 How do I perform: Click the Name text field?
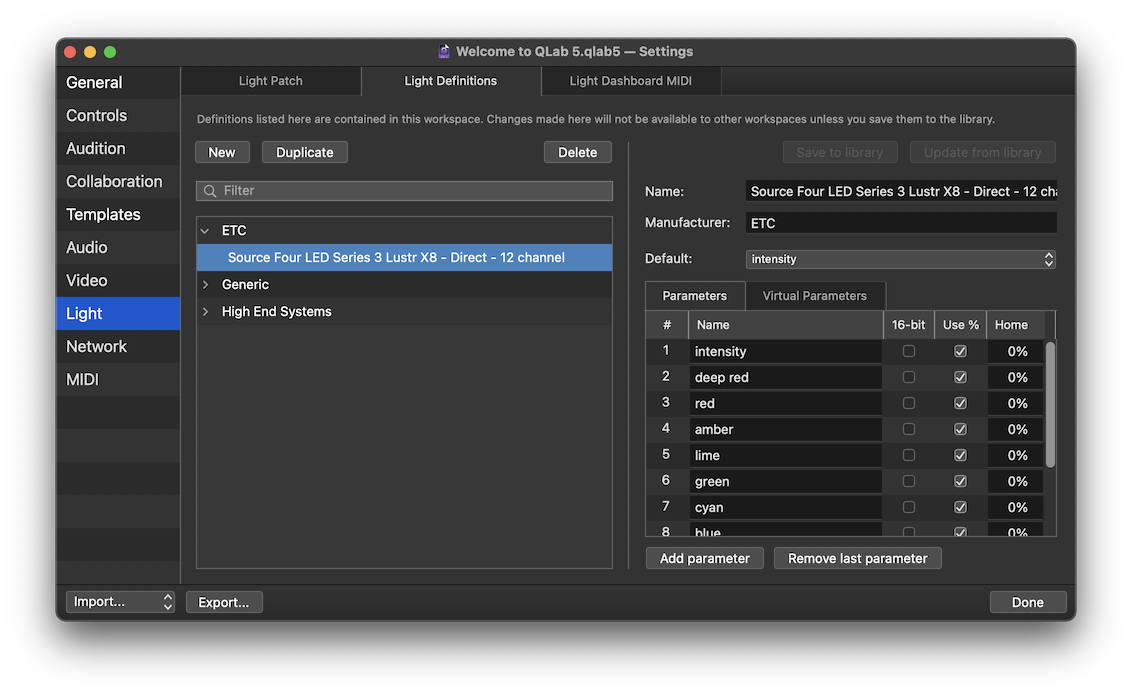click(x=900, y=191)
